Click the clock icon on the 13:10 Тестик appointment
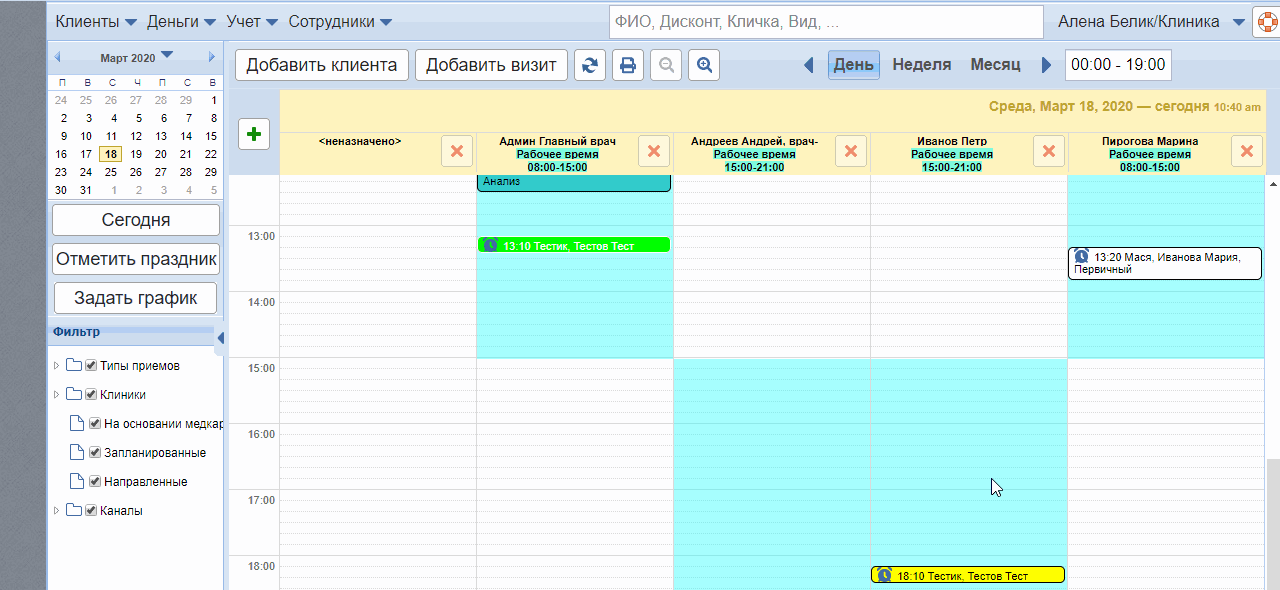 490,245
